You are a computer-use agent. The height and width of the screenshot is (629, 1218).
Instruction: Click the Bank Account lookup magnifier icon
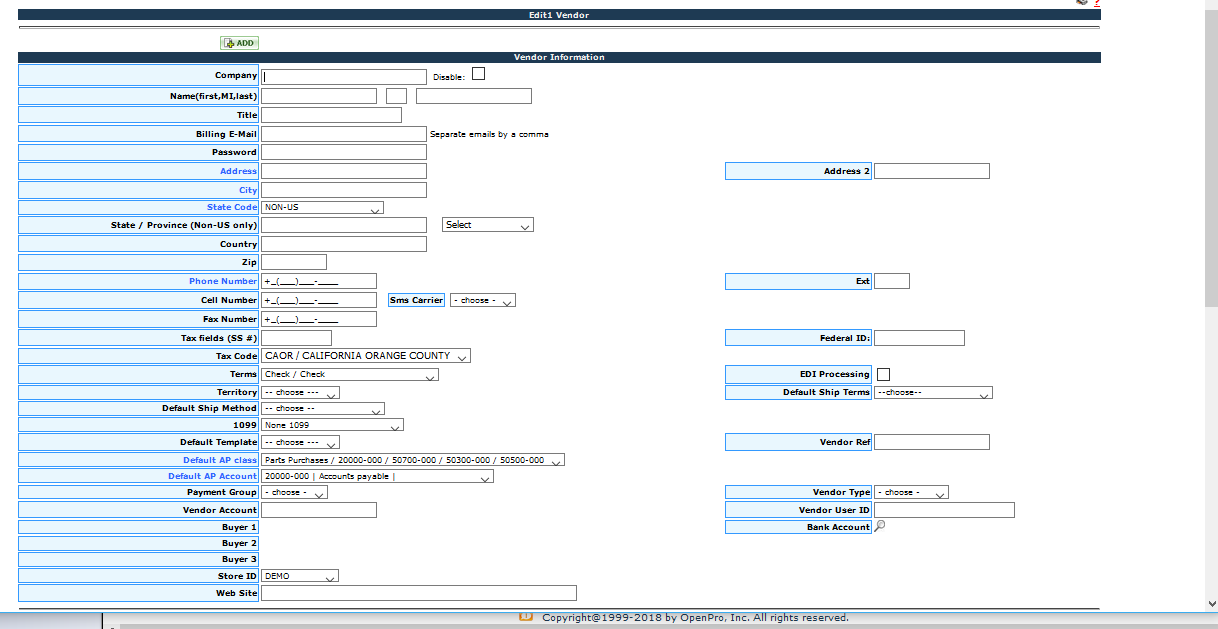pos(879,527)
